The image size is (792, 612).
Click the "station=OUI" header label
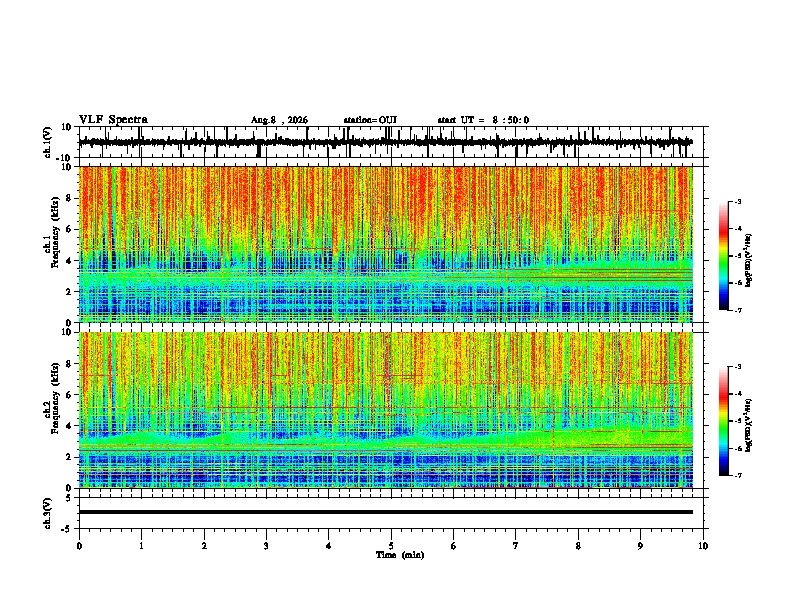pos(370,120)
